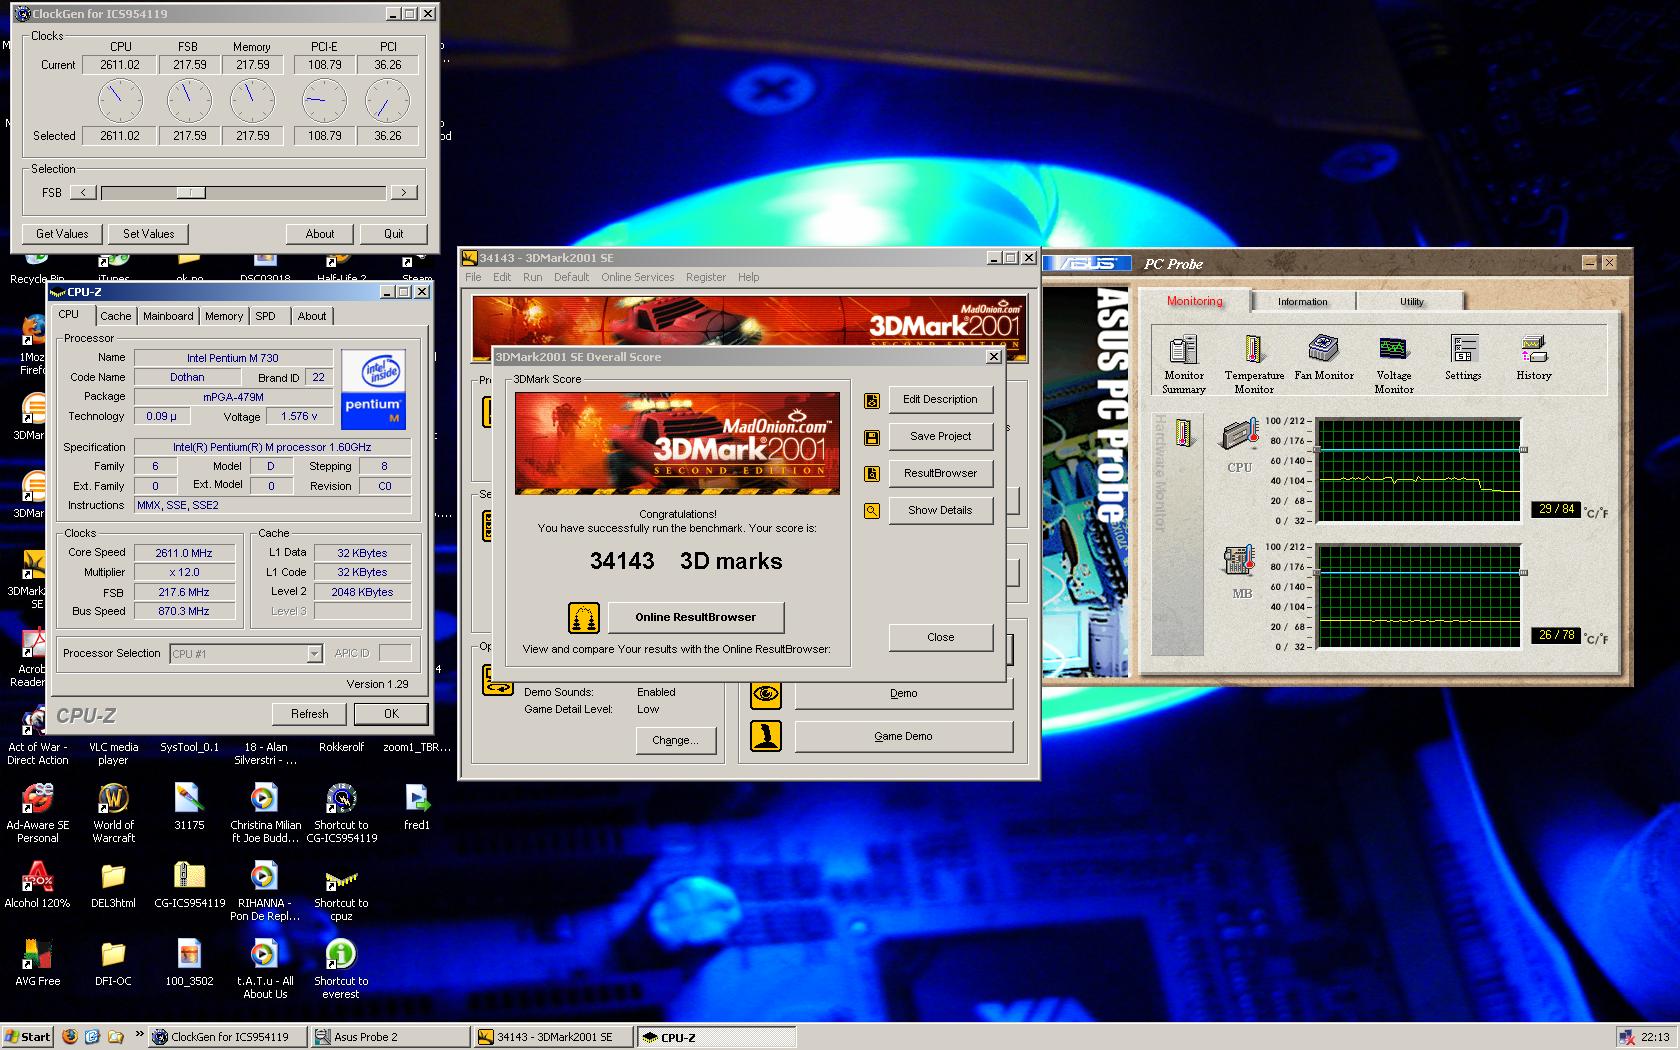Switch to ClockGen for ICS954119 taskbar item
This screenshot has width=1680, height=1050.
pos(228,1037)
